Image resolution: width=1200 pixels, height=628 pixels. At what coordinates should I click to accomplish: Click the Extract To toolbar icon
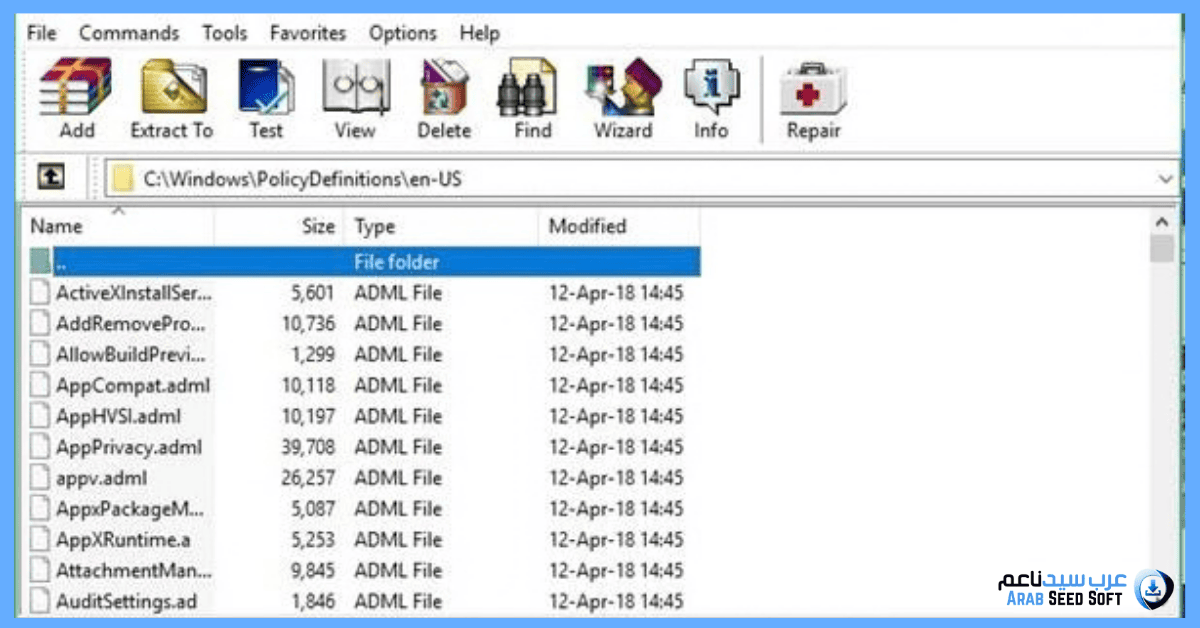coord(171,99)
